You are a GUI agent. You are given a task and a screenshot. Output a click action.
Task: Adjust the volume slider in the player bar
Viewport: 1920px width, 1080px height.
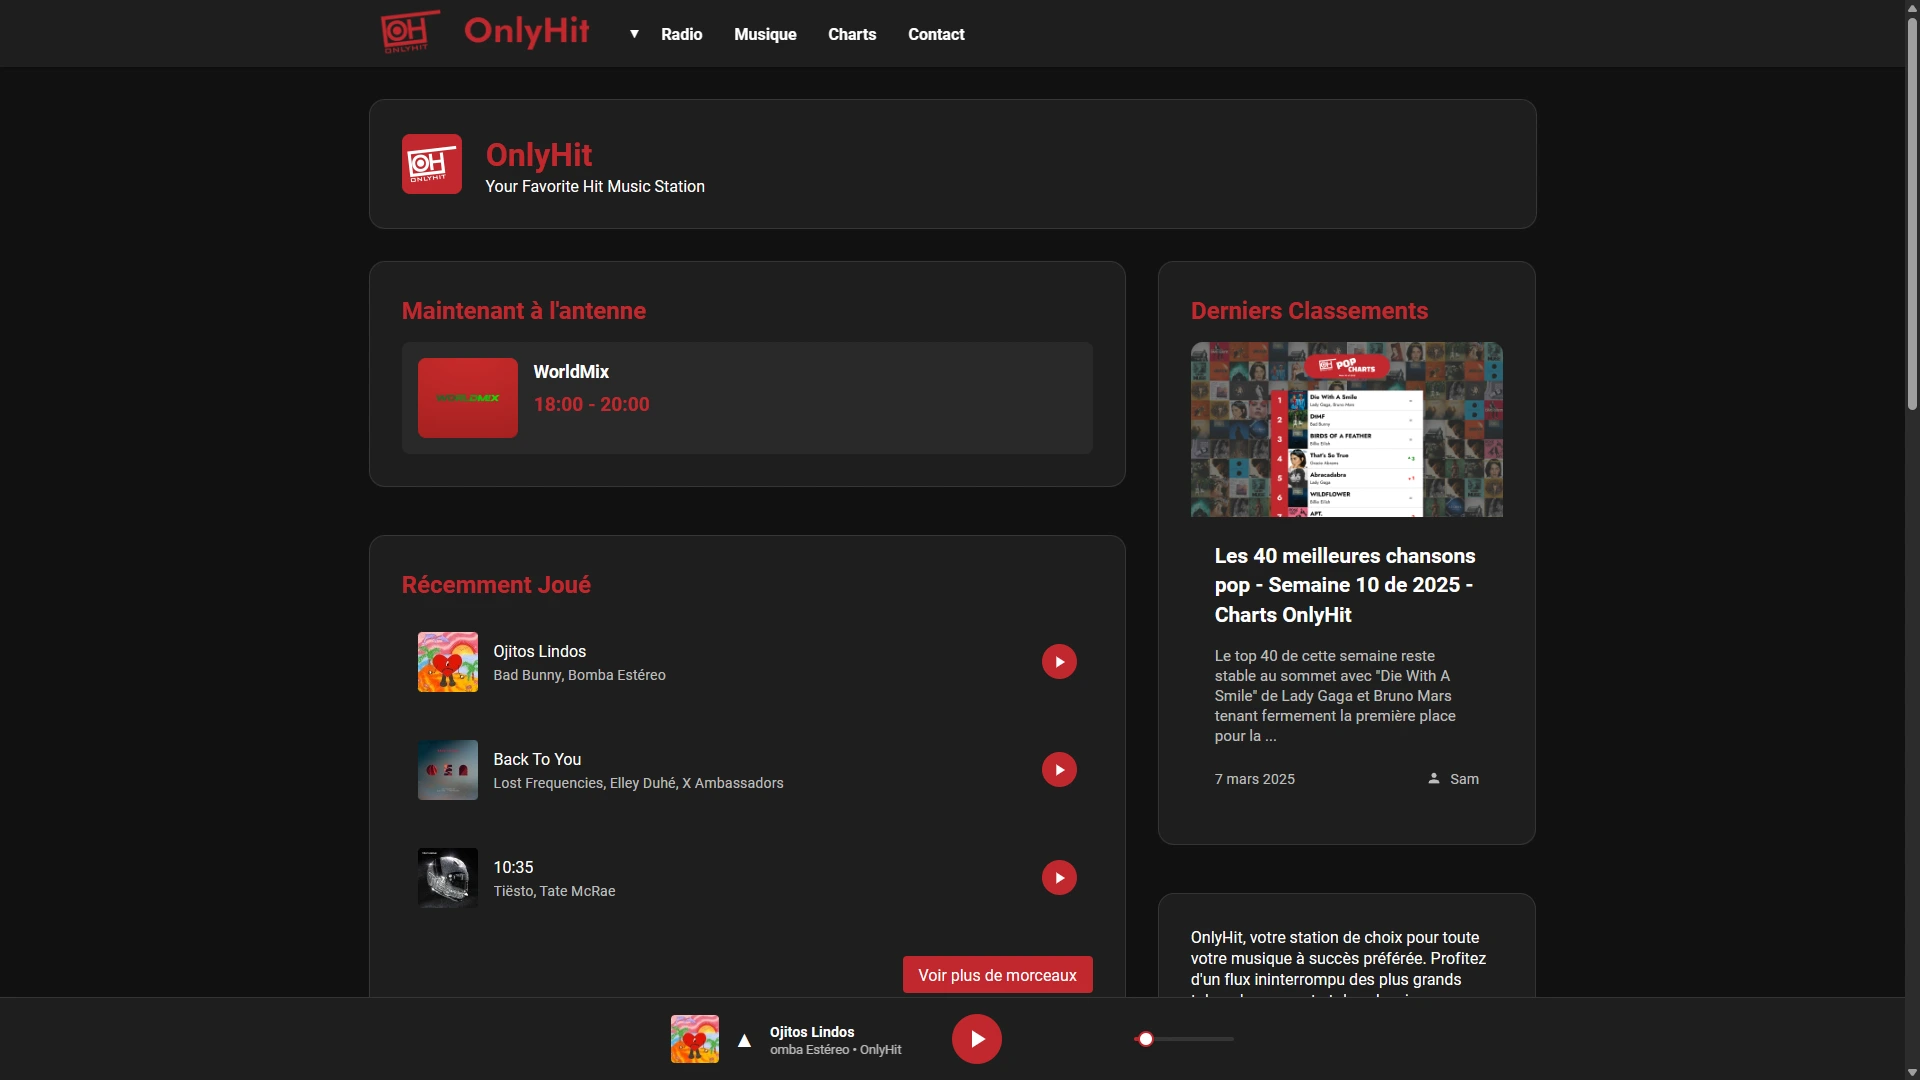[1184, 1039]
